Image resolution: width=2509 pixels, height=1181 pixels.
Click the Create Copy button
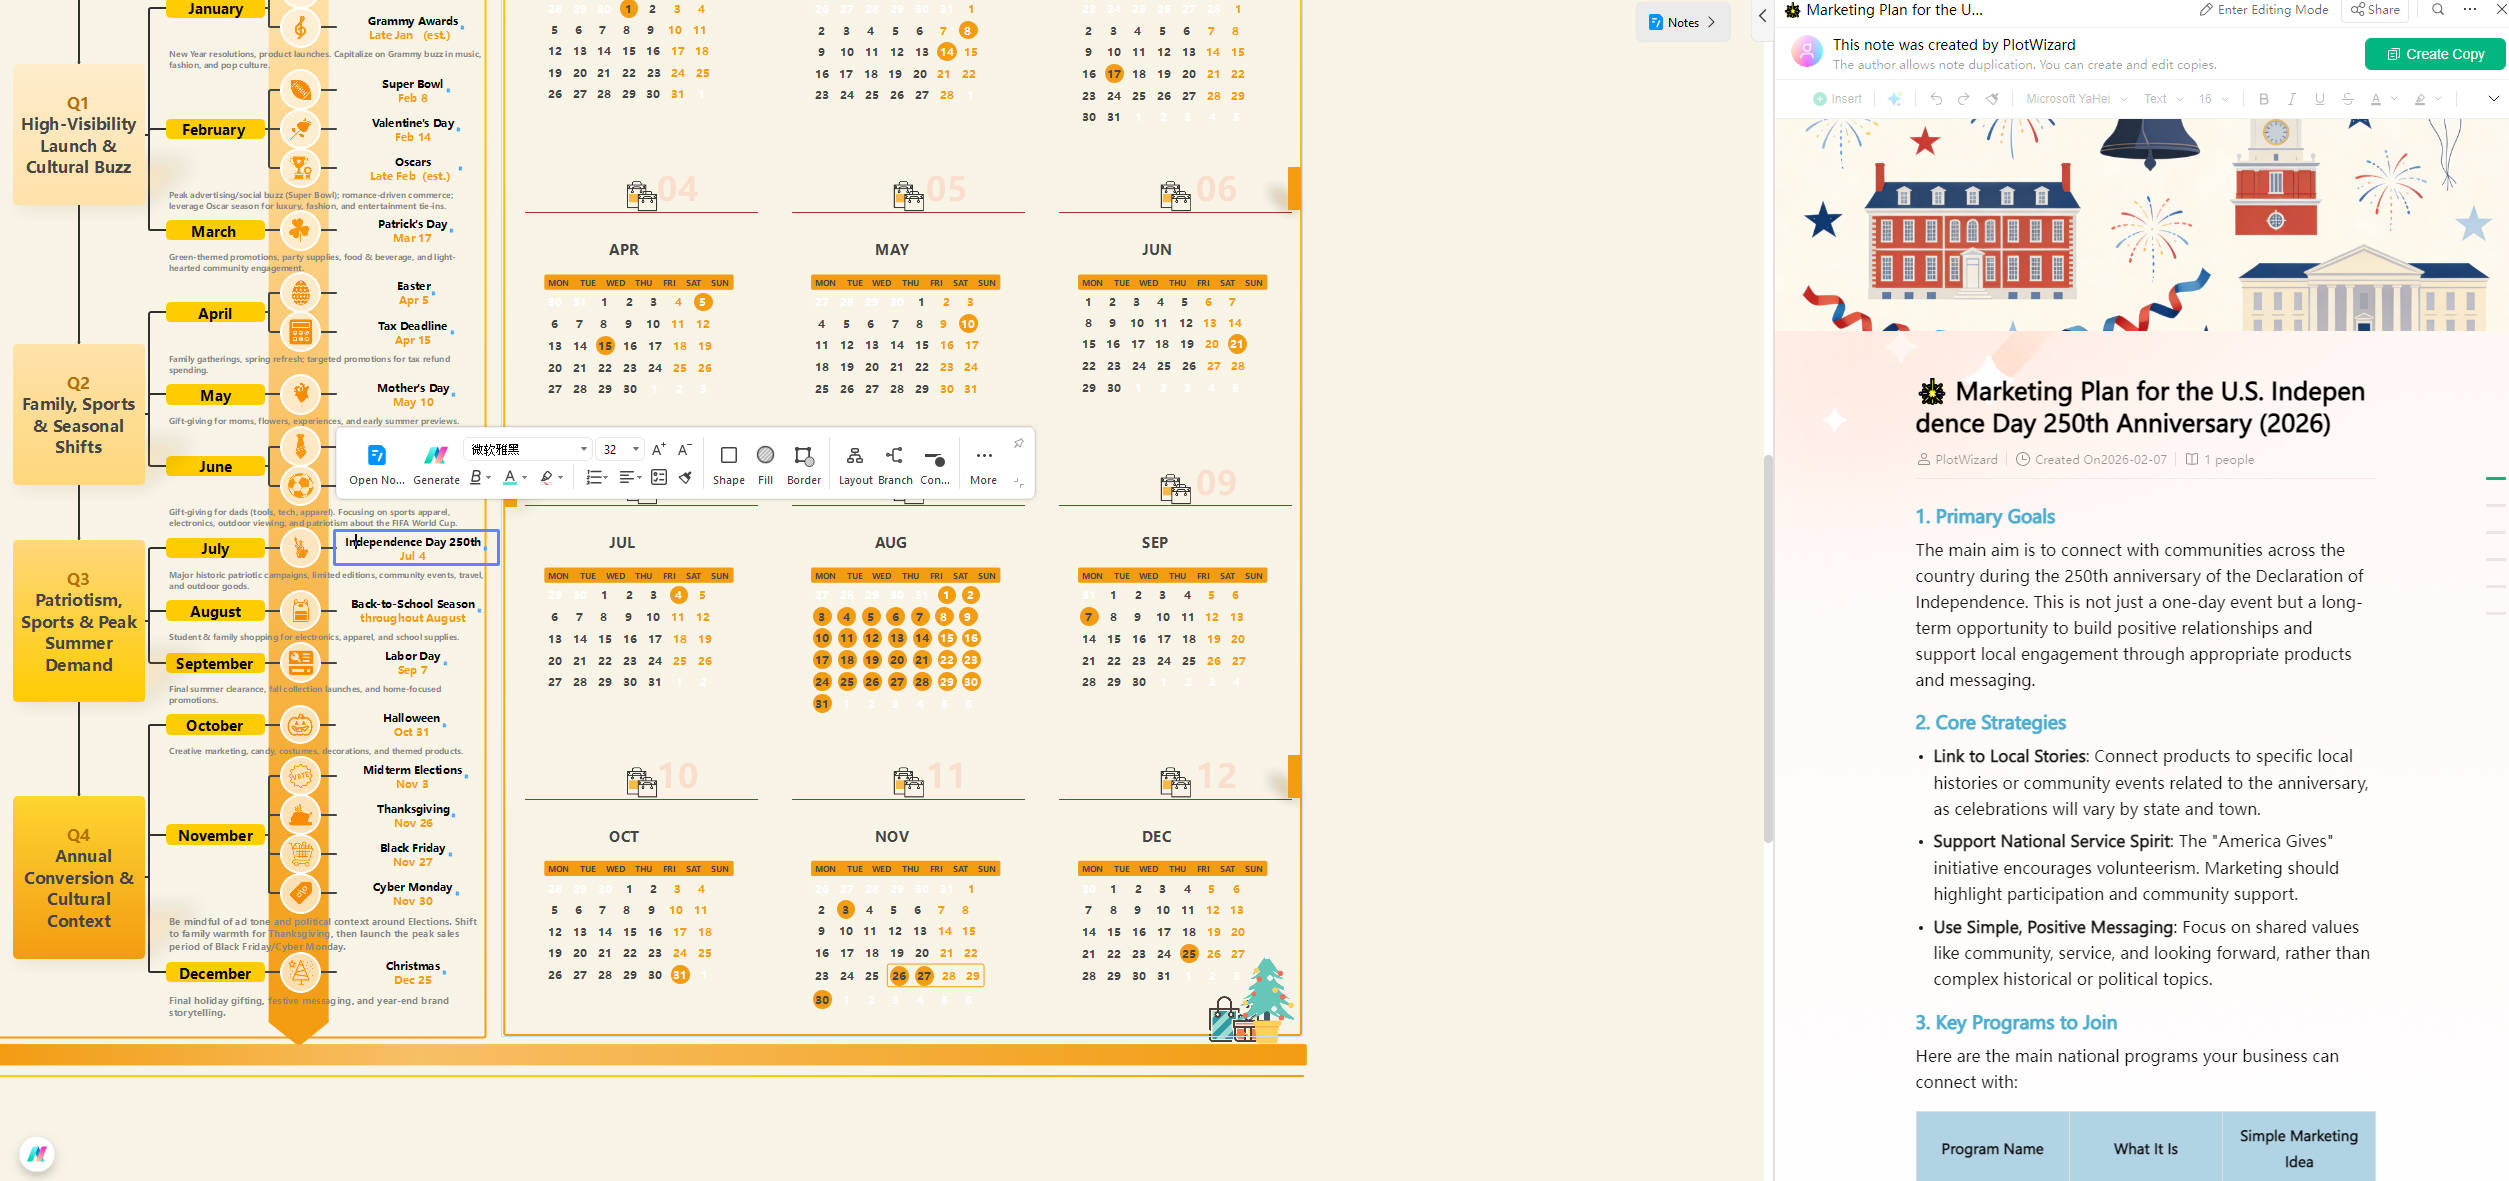click(2434, 54)
